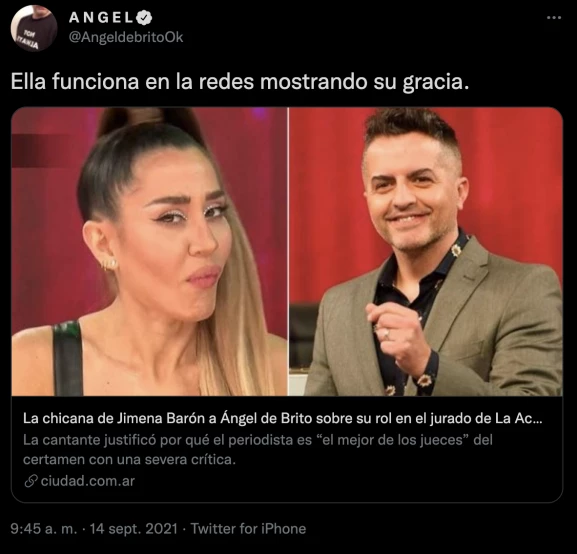Image resolution: width=577 pixels, height=554 pixels.
Task: Click the verified badge next to ANGEL
Action: [x=144, y=18]
